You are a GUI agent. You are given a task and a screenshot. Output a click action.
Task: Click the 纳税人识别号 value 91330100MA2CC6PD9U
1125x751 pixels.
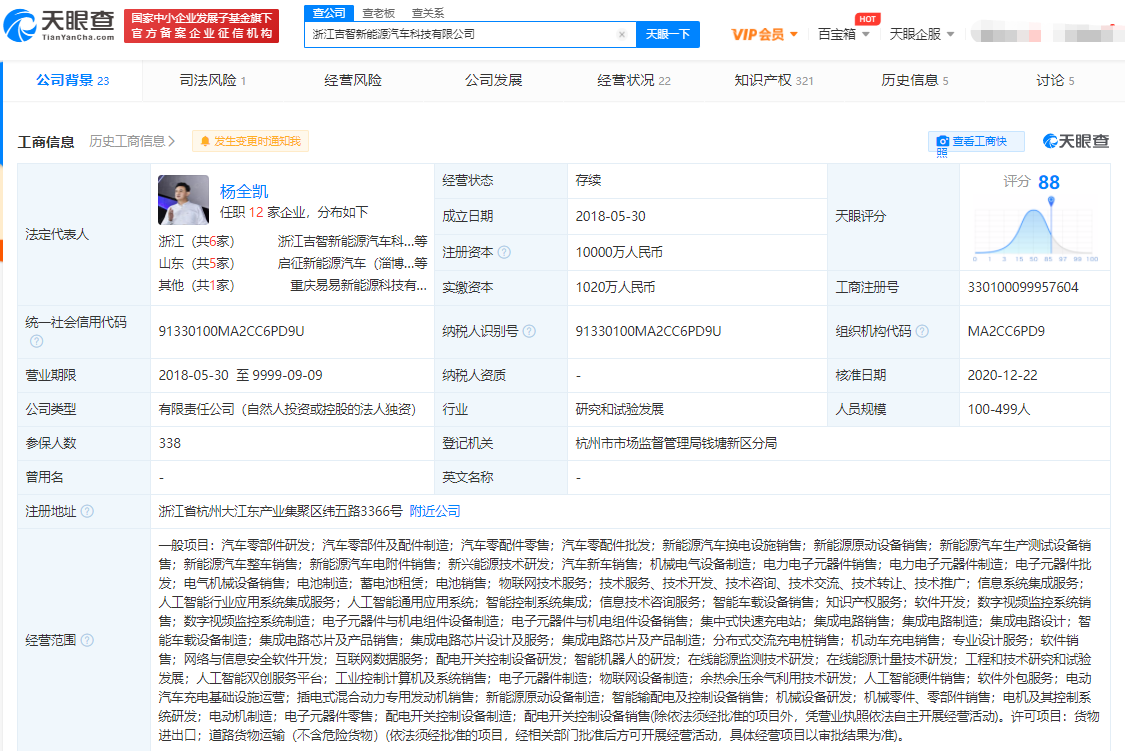(x=649, y=331)
